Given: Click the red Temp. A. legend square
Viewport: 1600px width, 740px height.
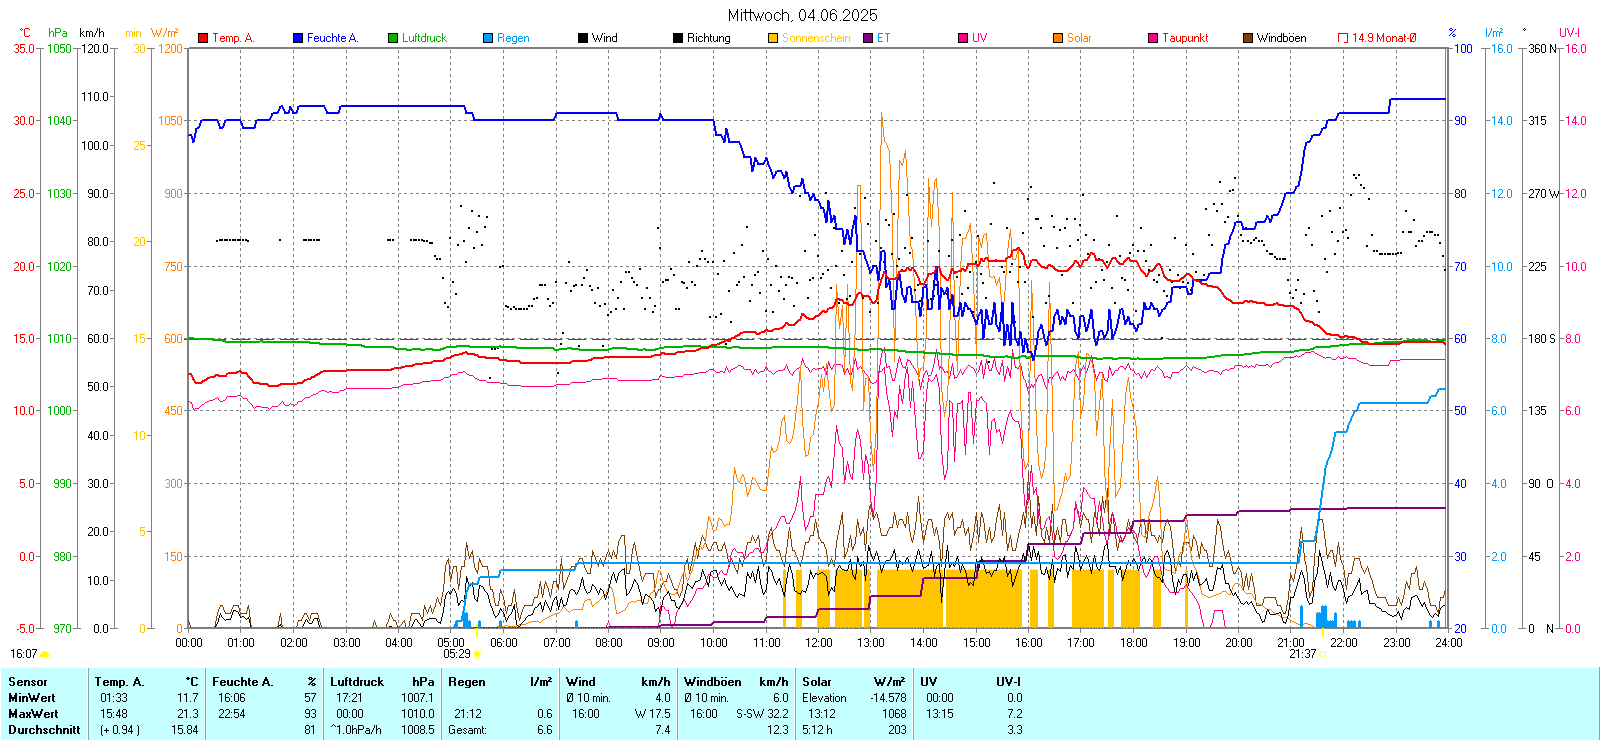Looking at the screenshot, I should (x=203, y=38).
